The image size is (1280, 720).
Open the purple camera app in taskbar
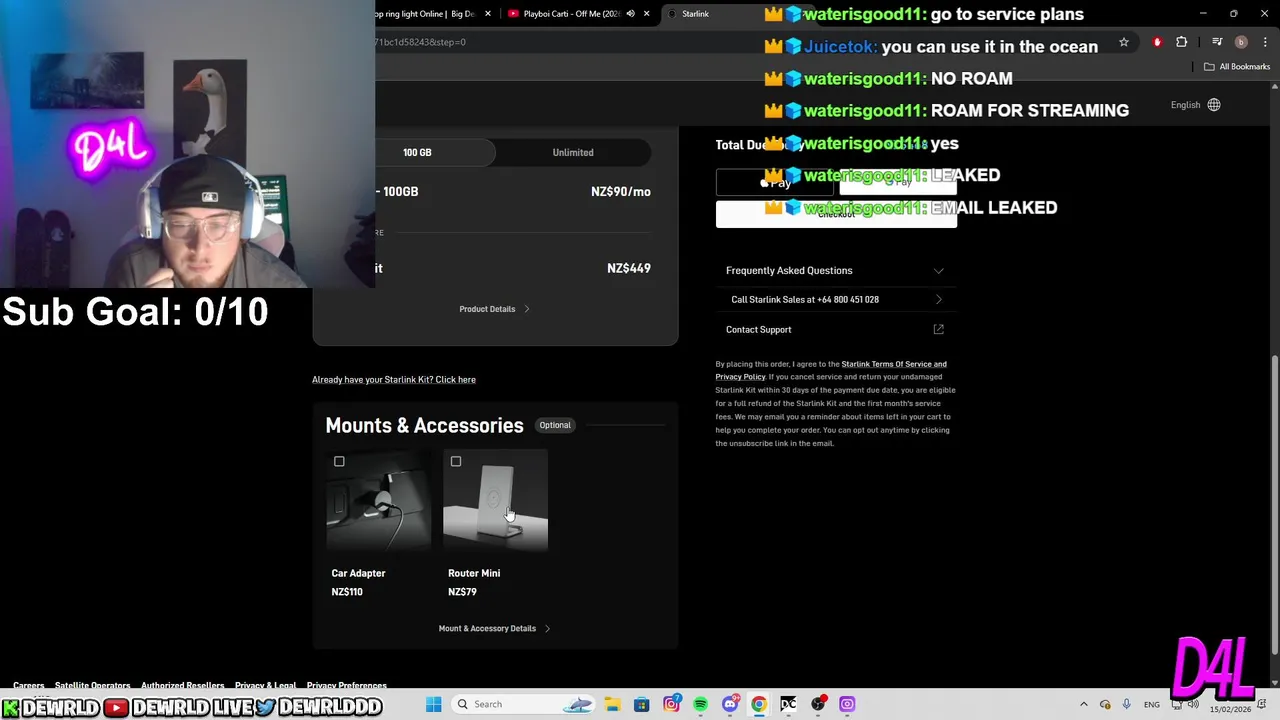tap(847, 704)
